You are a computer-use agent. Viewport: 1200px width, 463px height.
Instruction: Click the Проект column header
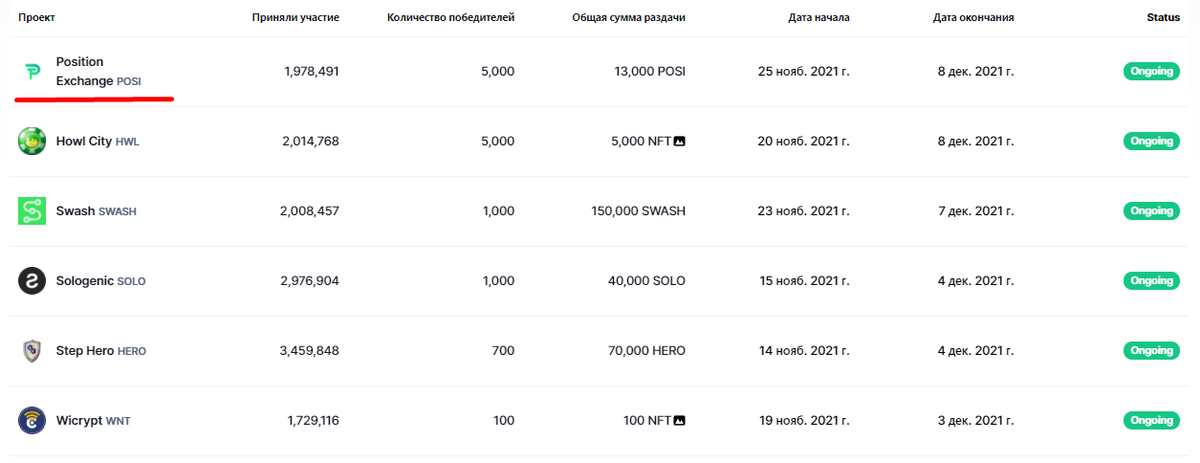(x=37, y=18)
